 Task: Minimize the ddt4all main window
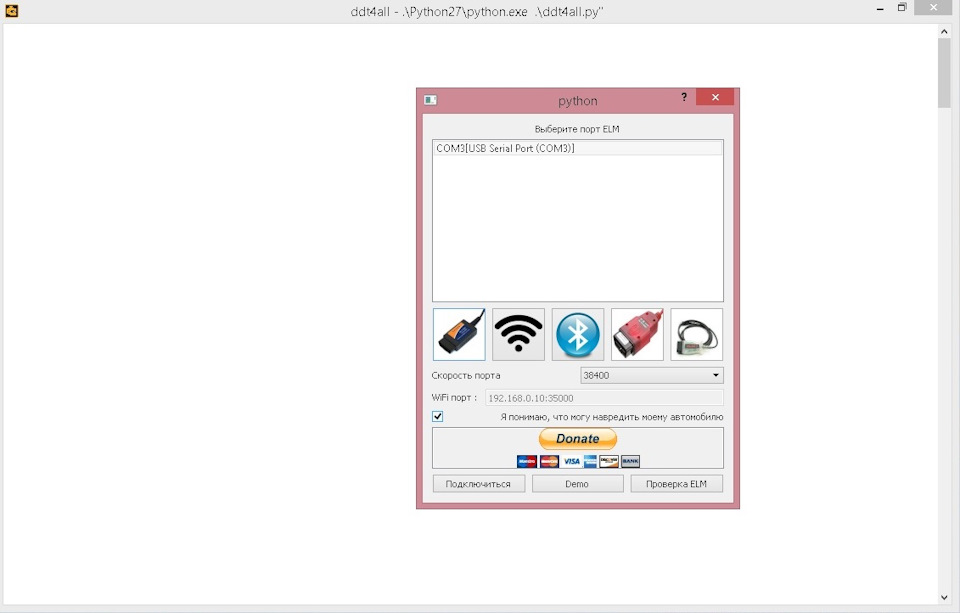pyautogui.click(x=880, y=9)
